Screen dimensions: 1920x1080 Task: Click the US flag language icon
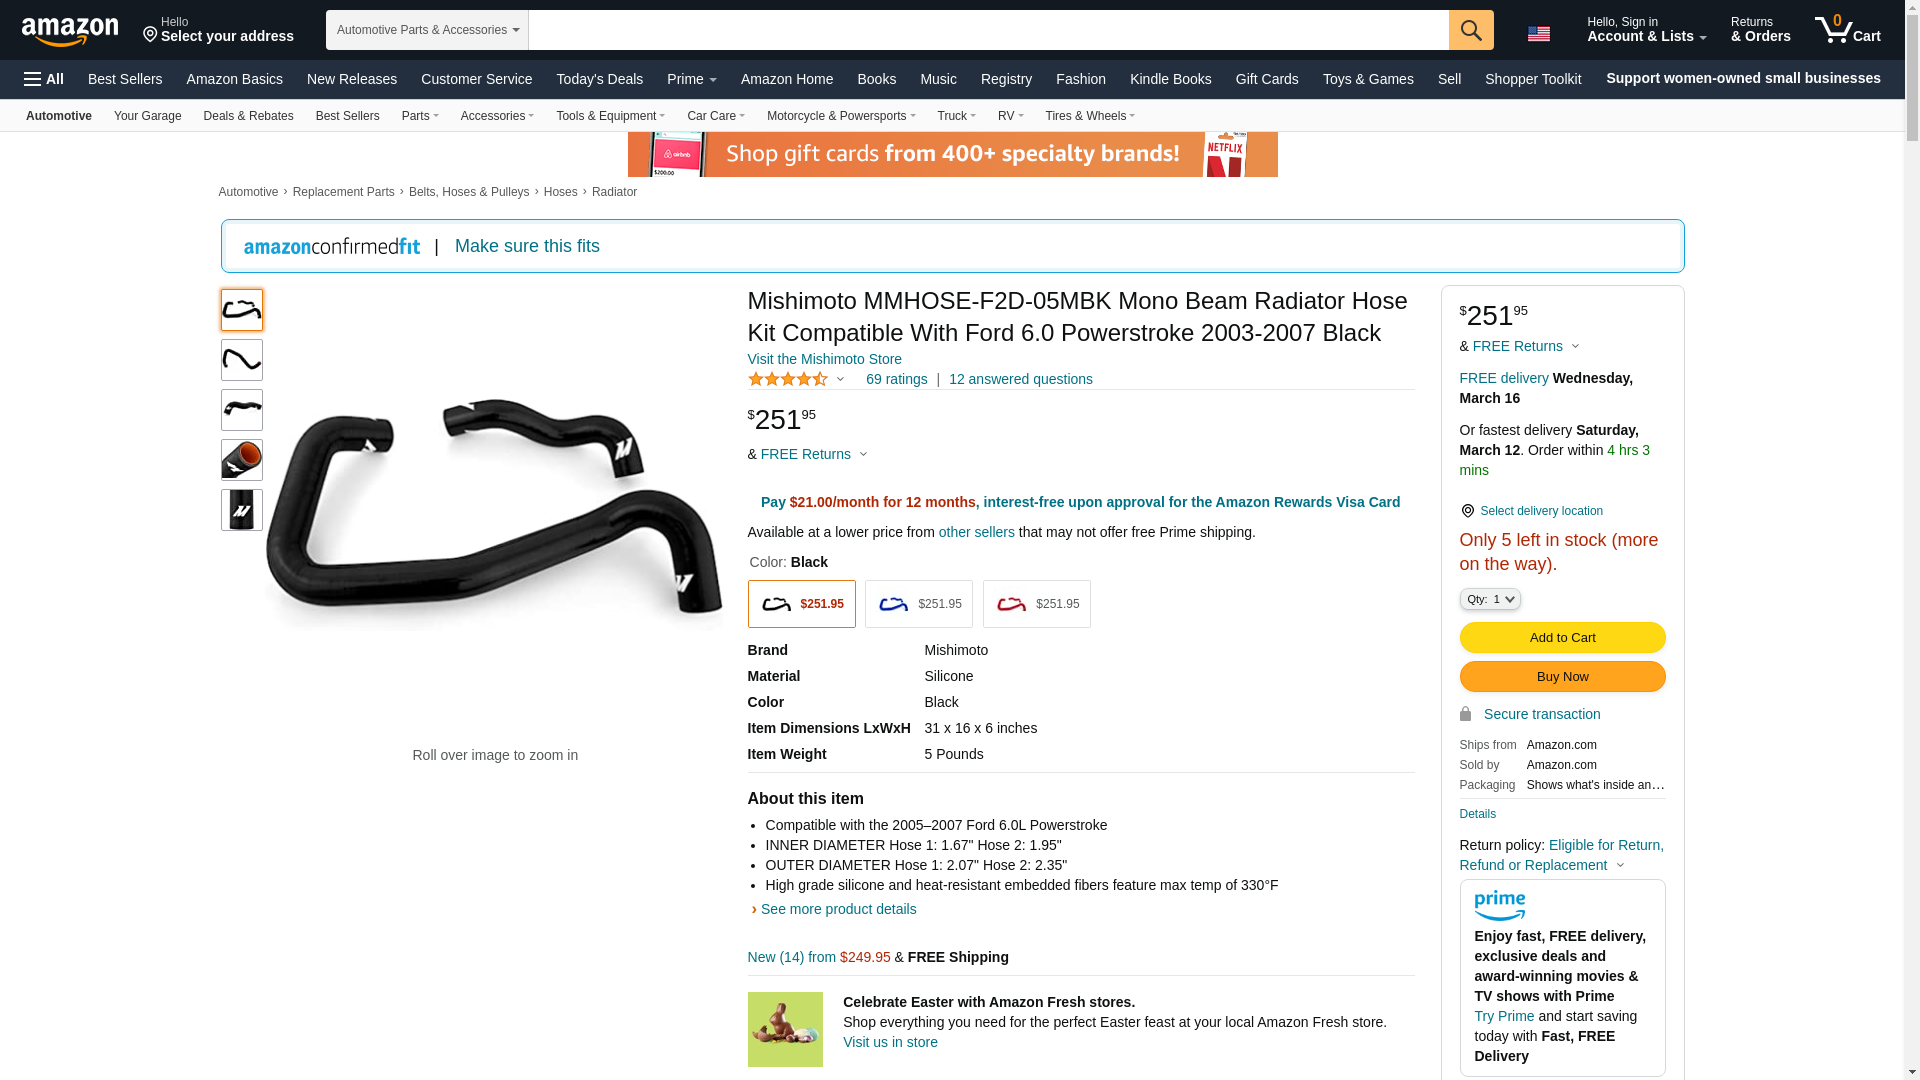click(1539, 34)
